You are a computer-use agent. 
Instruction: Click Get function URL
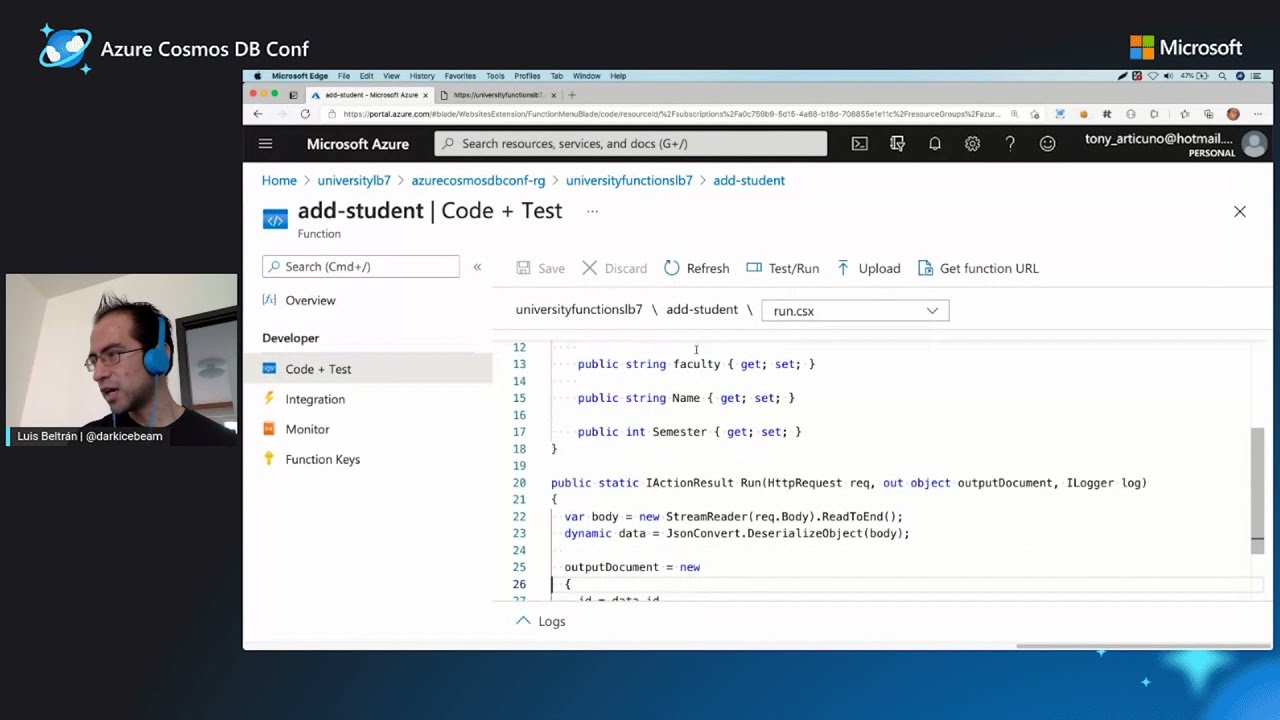tap(978, 268)
